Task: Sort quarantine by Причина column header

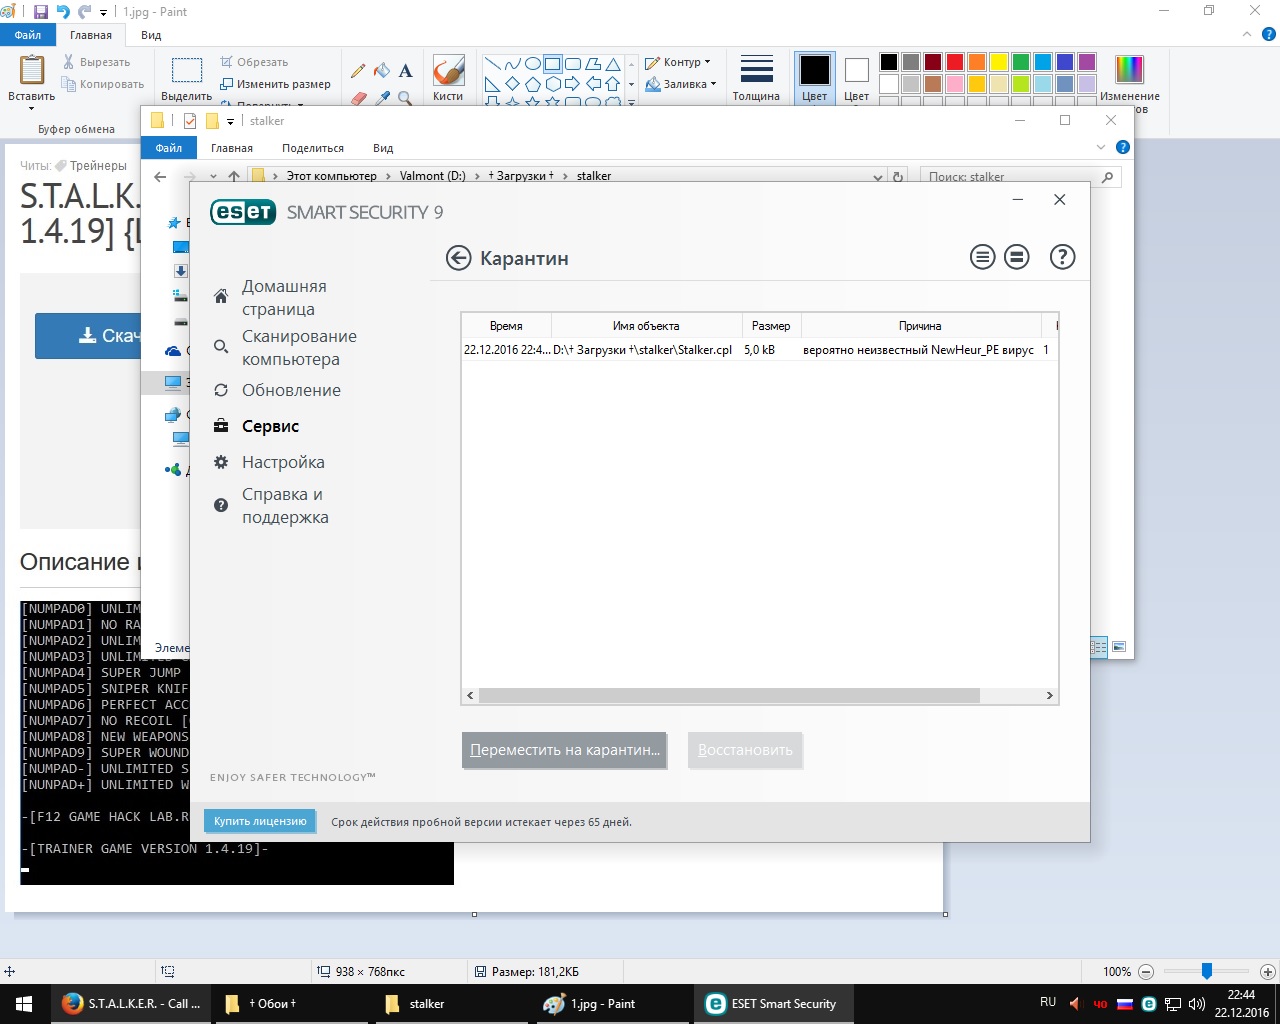Action: coord(920,326)
